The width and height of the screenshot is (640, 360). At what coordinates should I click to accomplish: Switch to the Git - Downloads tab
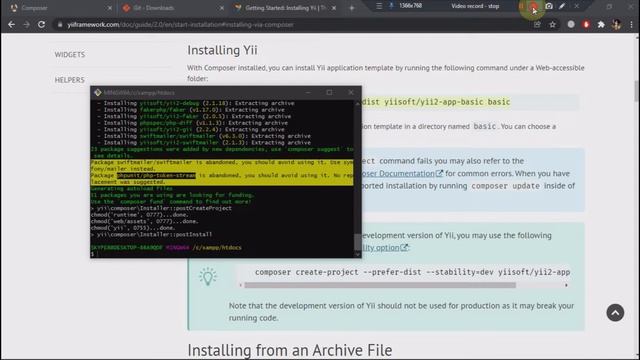coord(173,8)
